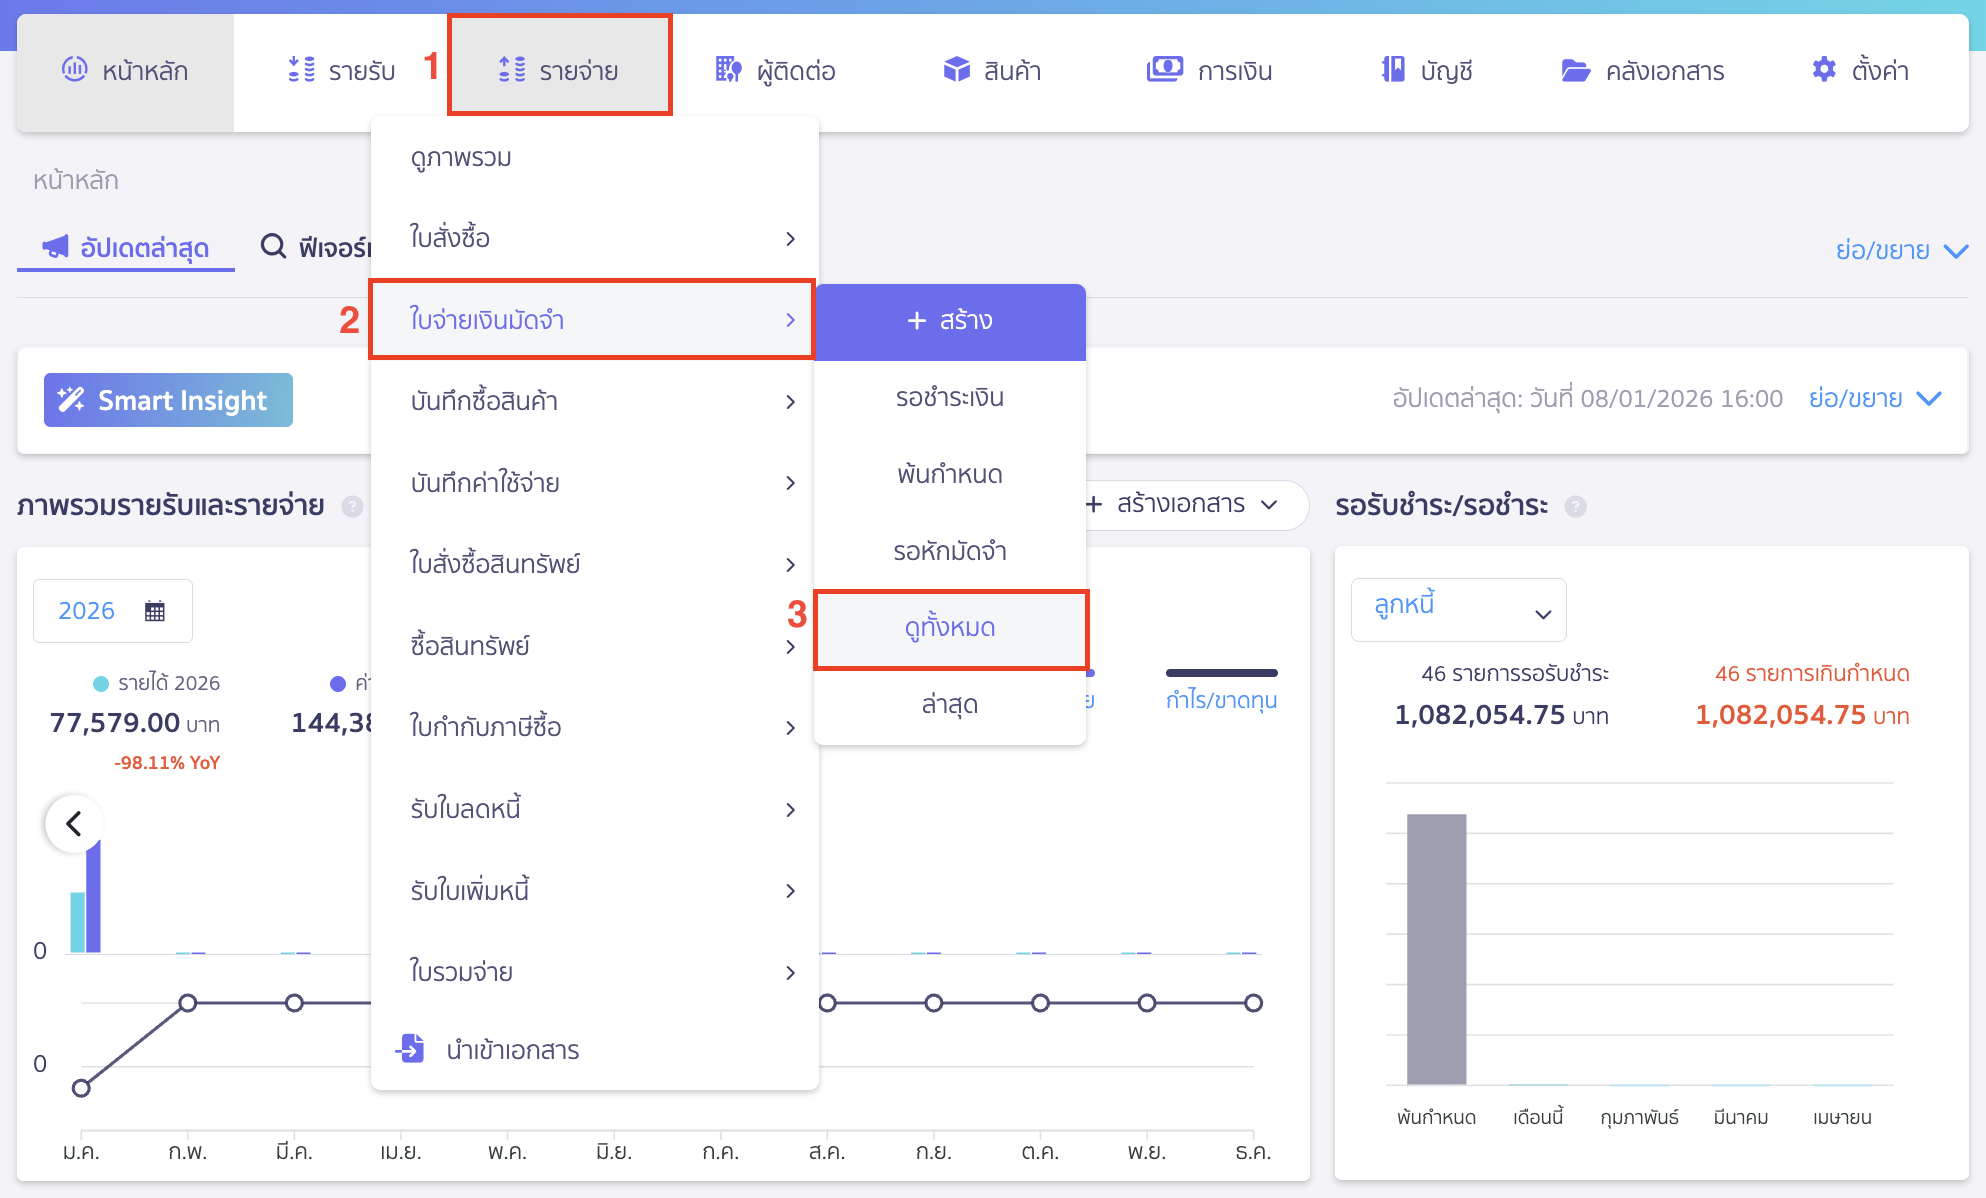Open the หน้าหลัก home page
The height and width of the screenshot is (1198, 1986).
pos(125,70)
